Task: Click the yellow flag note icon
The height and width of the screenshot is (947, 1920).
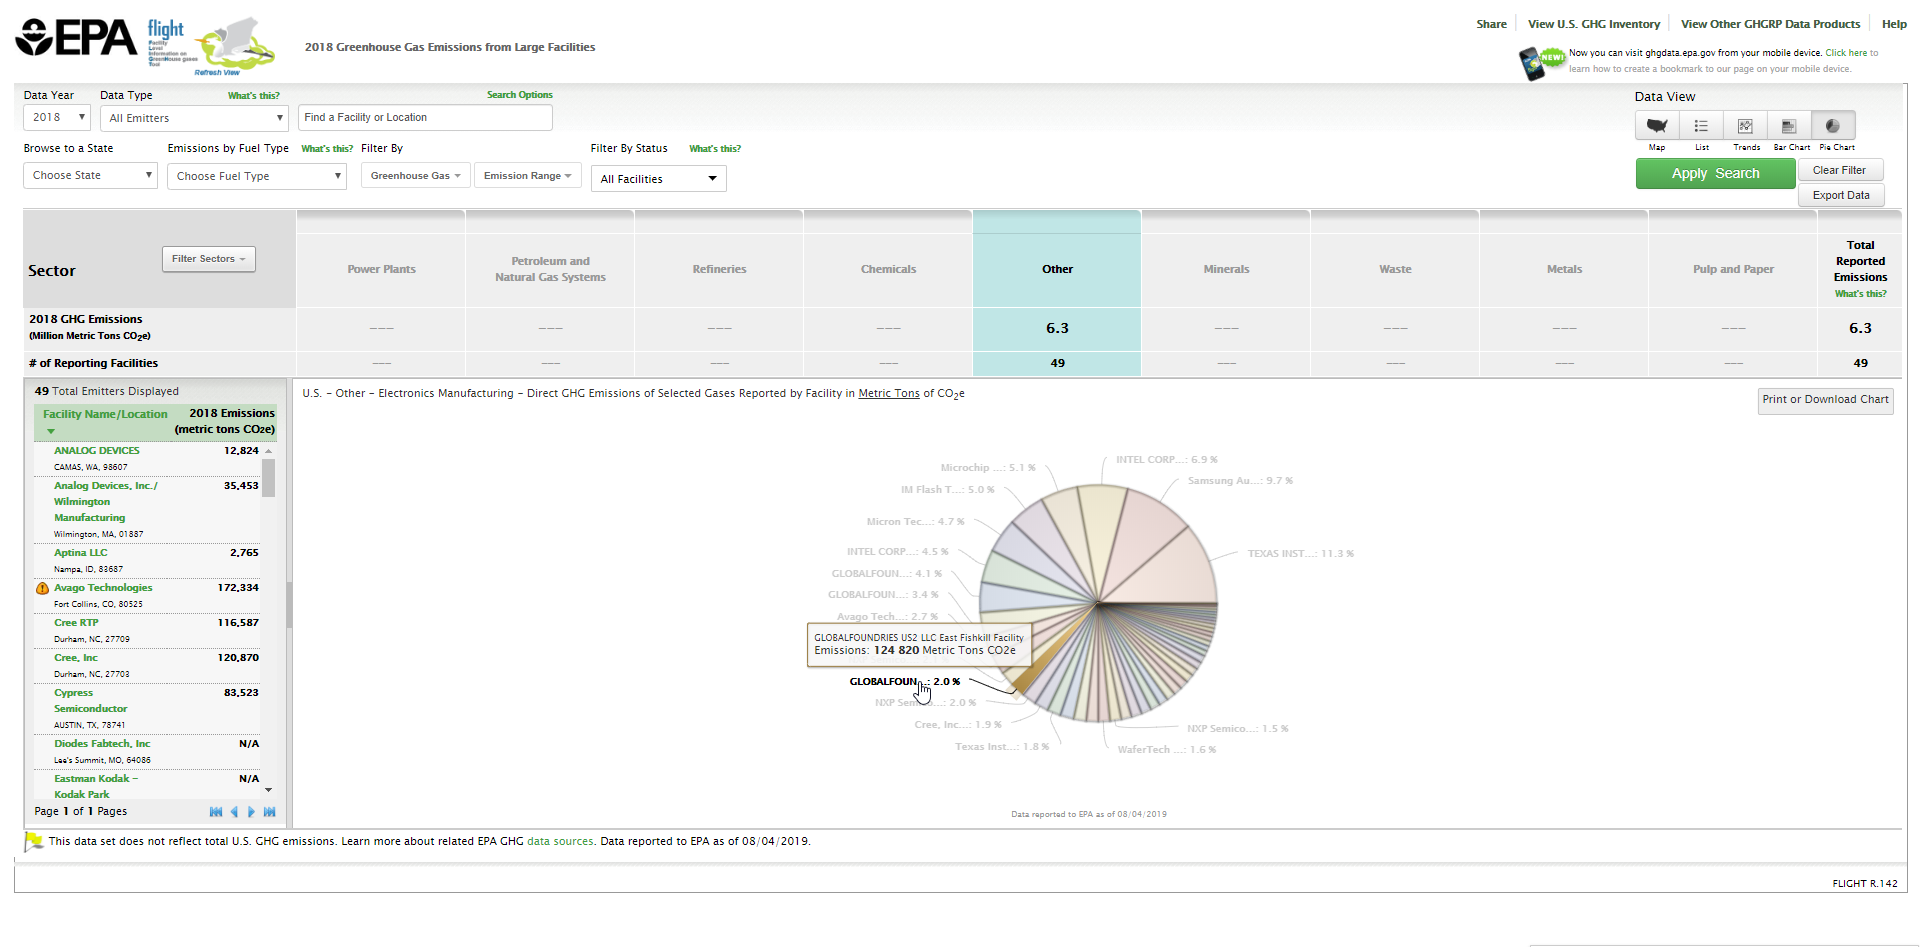Action: click(x=34, y=842)
